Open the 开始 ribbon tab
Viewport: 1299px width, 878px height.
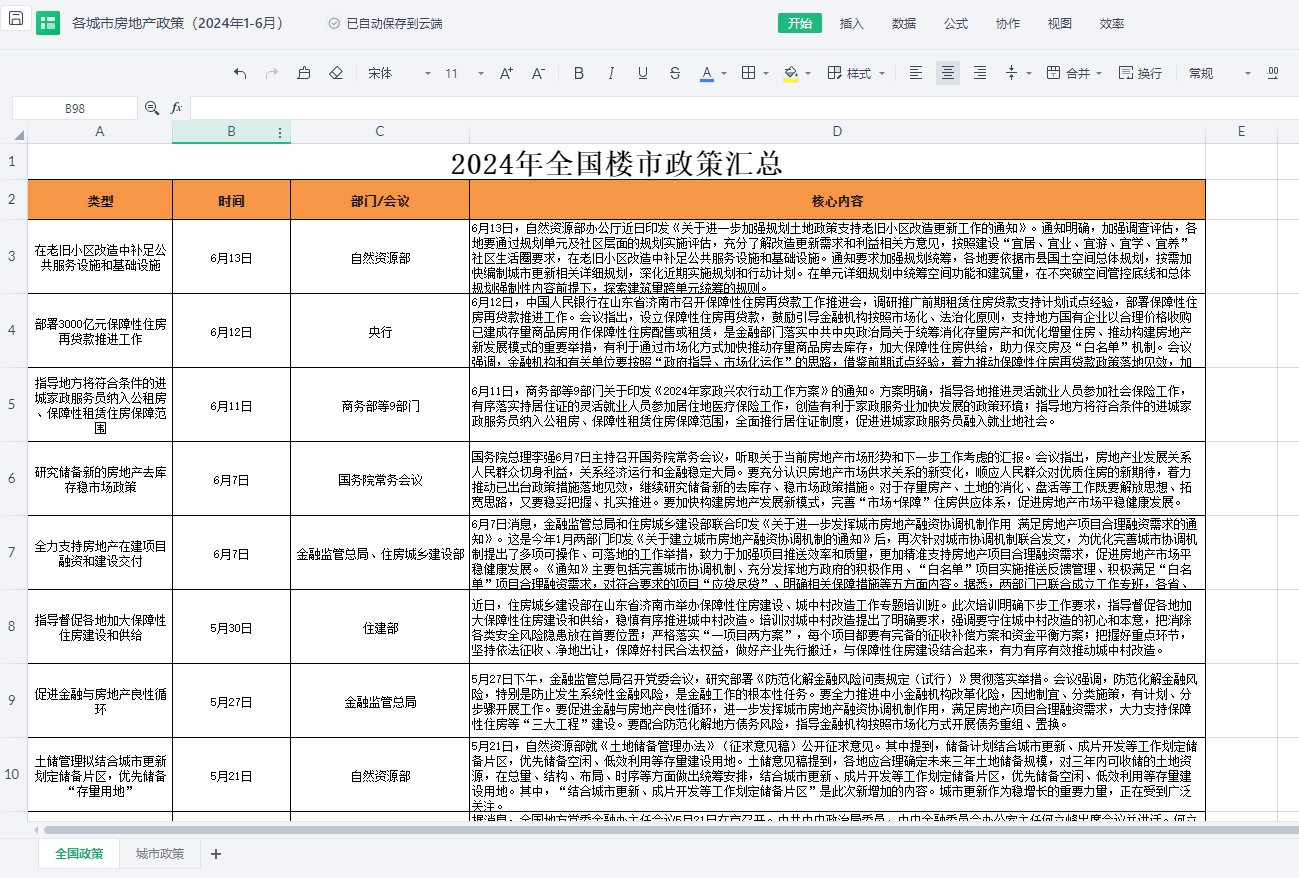tap(800, 23)
